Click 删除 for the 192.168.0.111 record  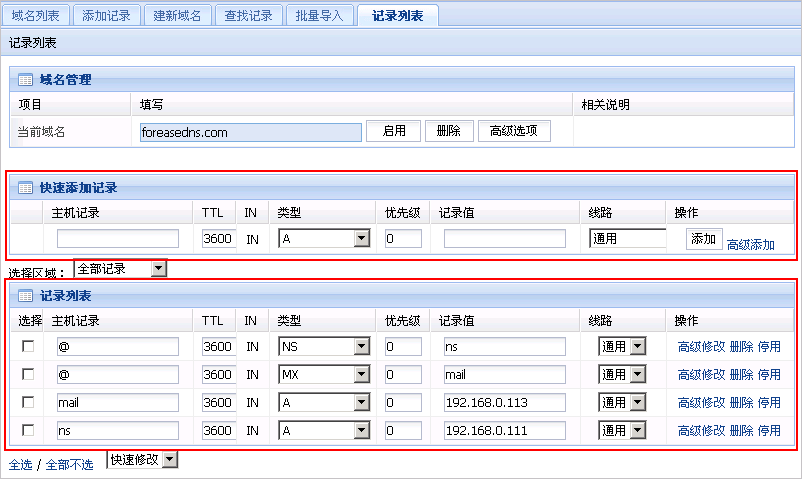click(x=741, y=430)
